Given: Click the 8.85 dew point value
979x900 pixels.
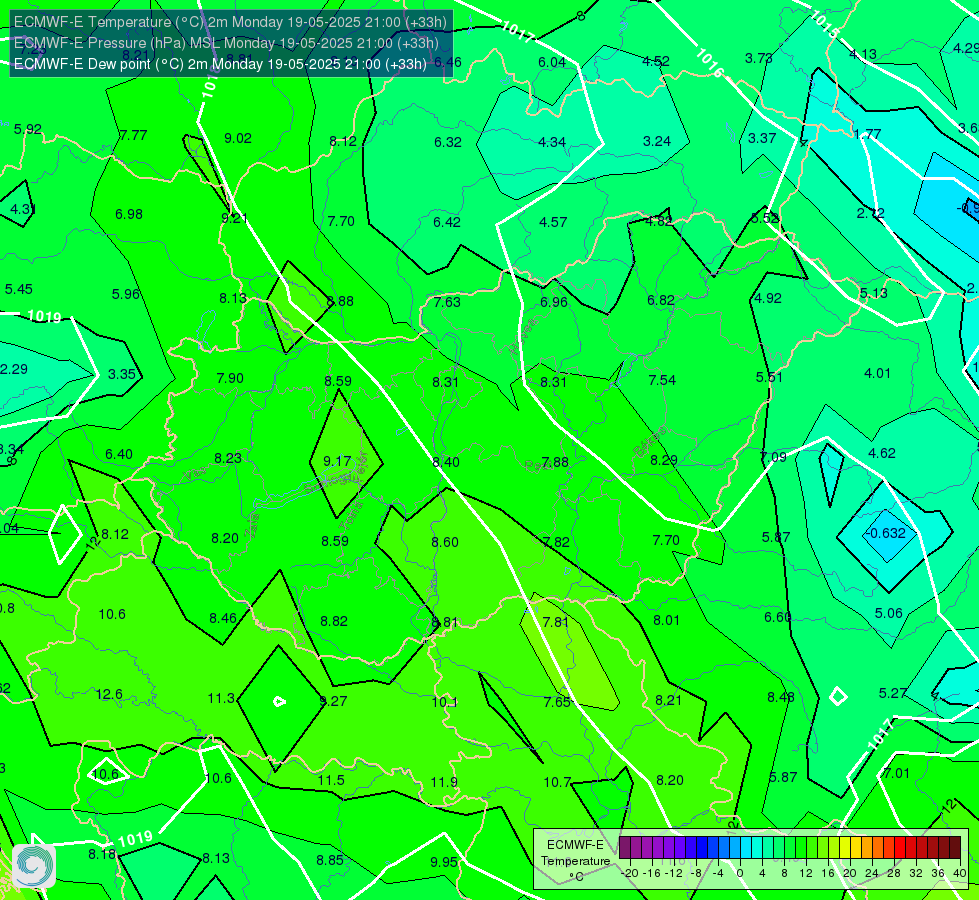Looking at the screenshot, I should point(330,861).
